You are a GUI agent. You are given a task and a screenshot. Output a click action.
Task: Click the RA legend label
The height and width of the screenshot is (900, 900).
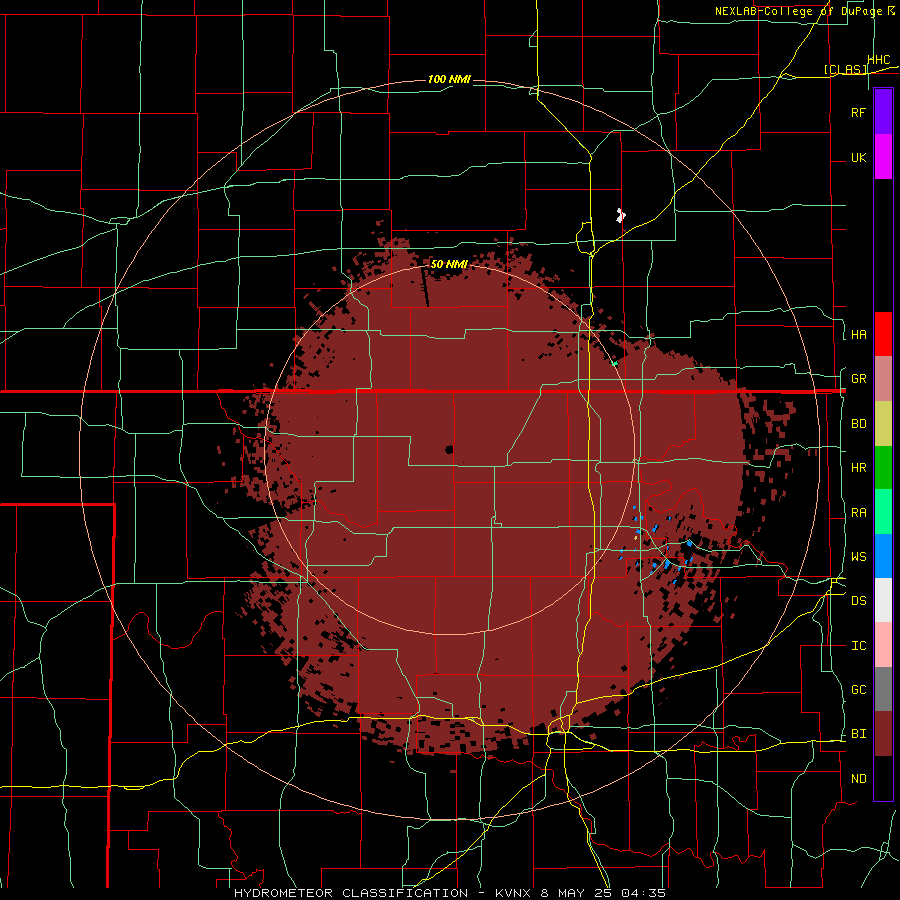[858, 513]
